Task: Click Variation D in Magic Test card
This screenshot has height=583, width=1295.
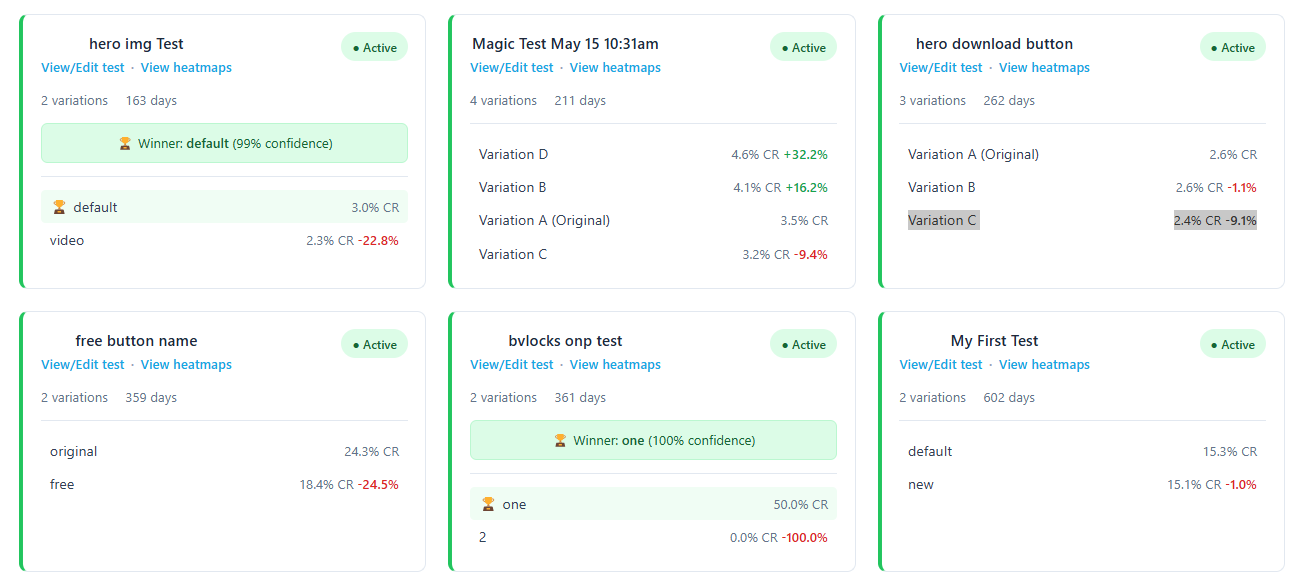Action: point(513,154)
